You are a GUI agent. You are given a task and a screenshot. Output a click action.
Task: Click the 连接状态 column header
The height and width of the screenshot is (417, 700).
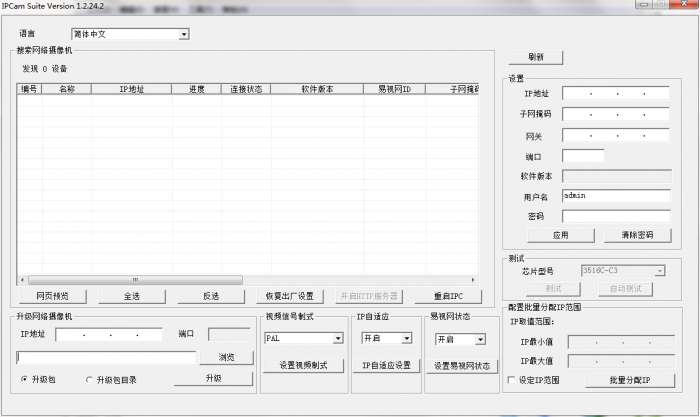246,89
